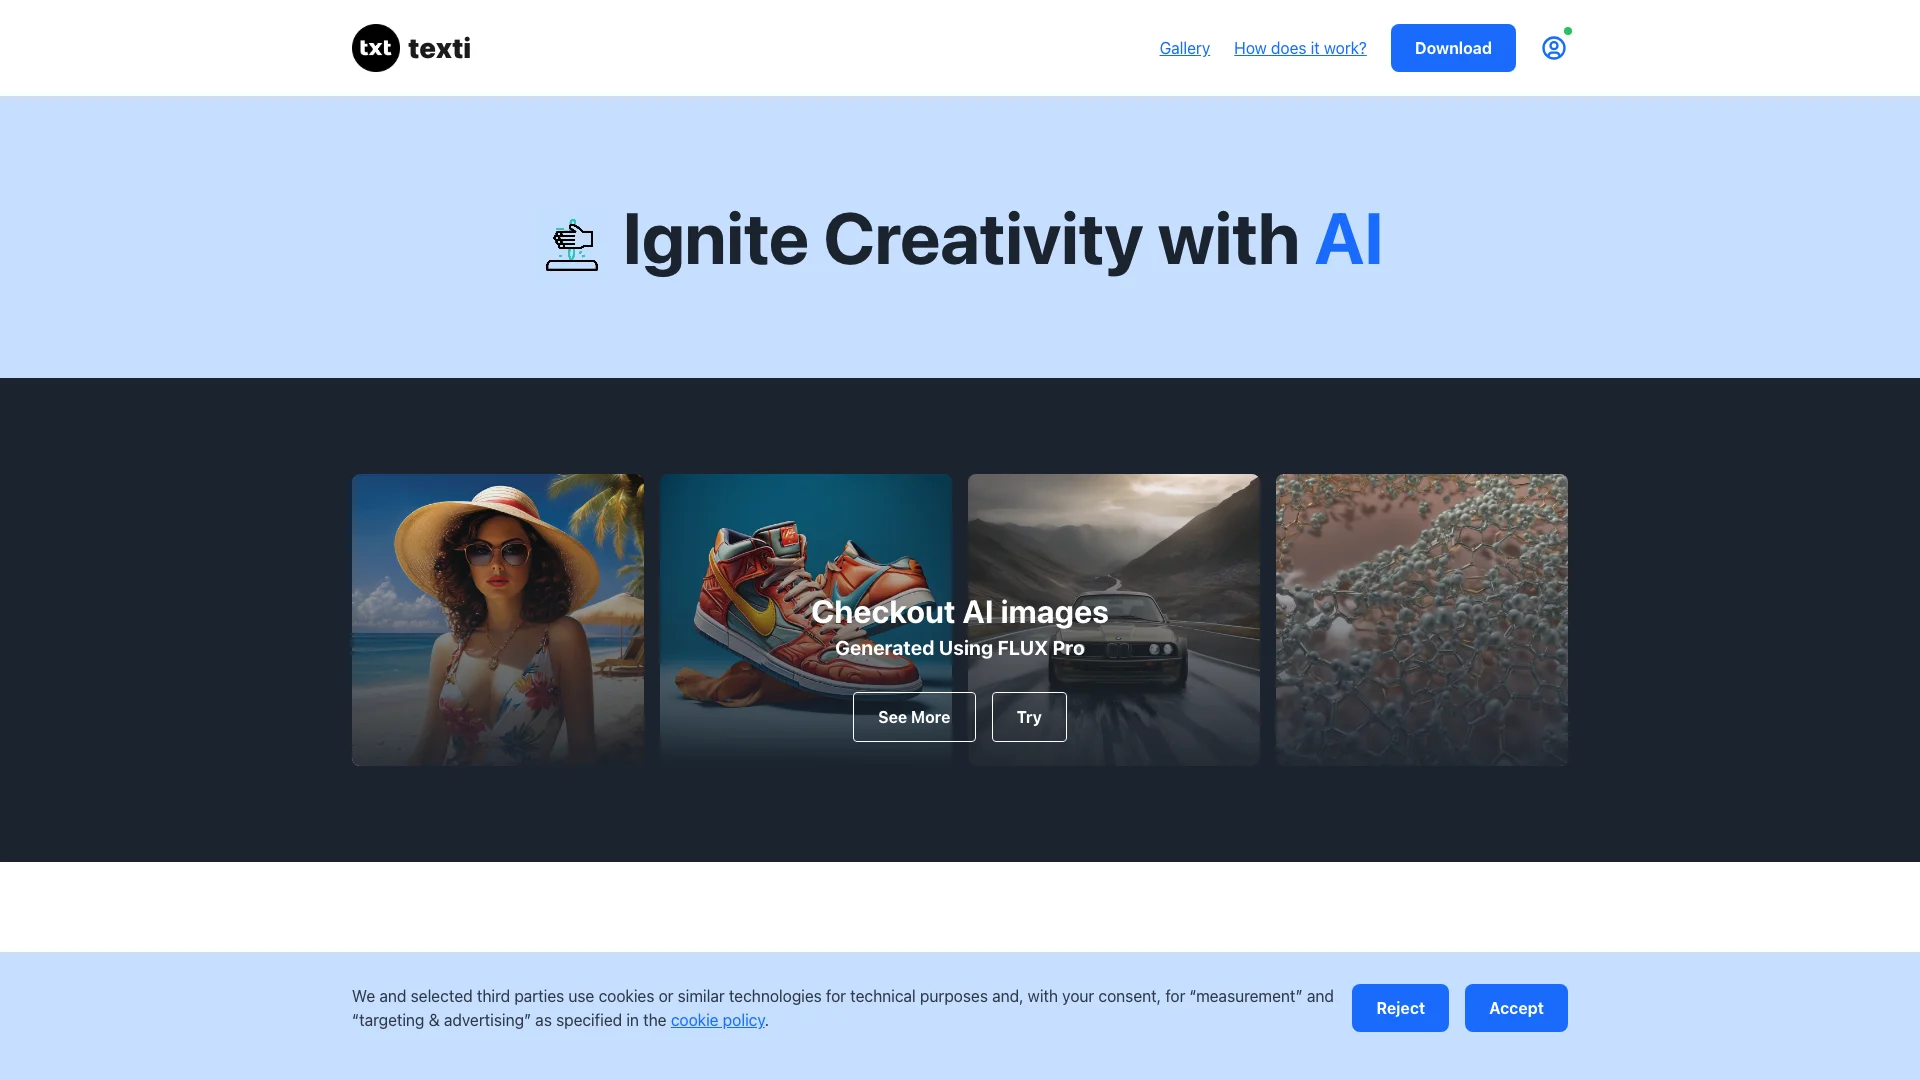Click the Try button
Screen dimensions: 1920x1080
1029,716
